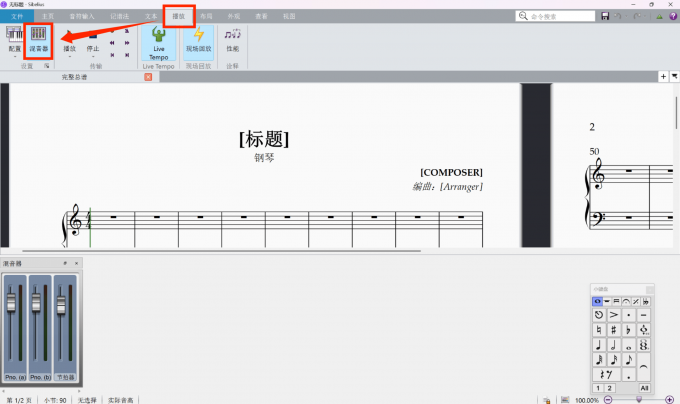Expand the 配置 dropdown arrow
This screenshot has height=404, width=680.
(14, 57)
